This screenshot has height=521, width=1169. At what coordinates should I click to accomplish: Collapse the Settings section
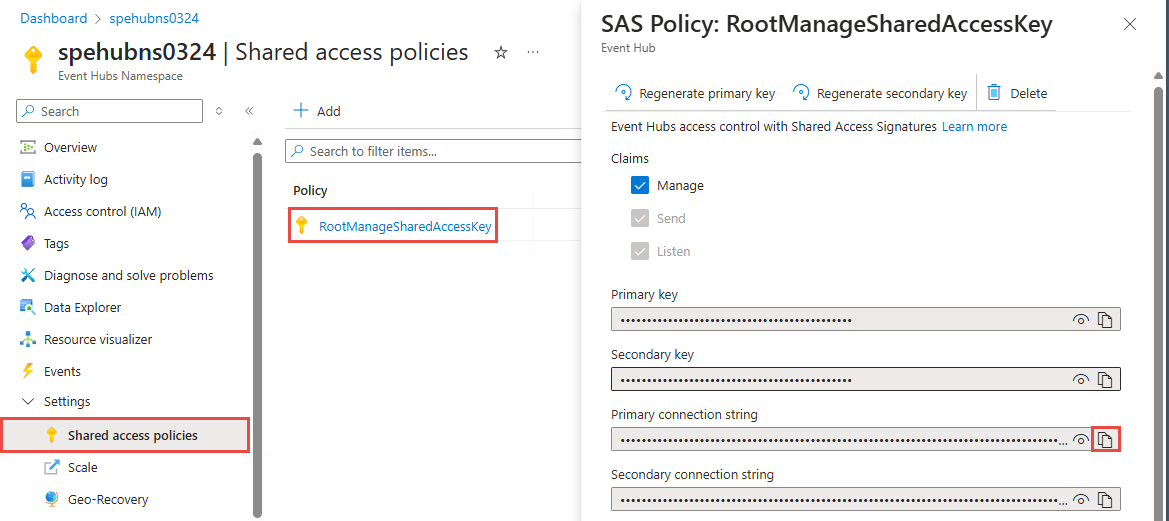tap(27, 401)
